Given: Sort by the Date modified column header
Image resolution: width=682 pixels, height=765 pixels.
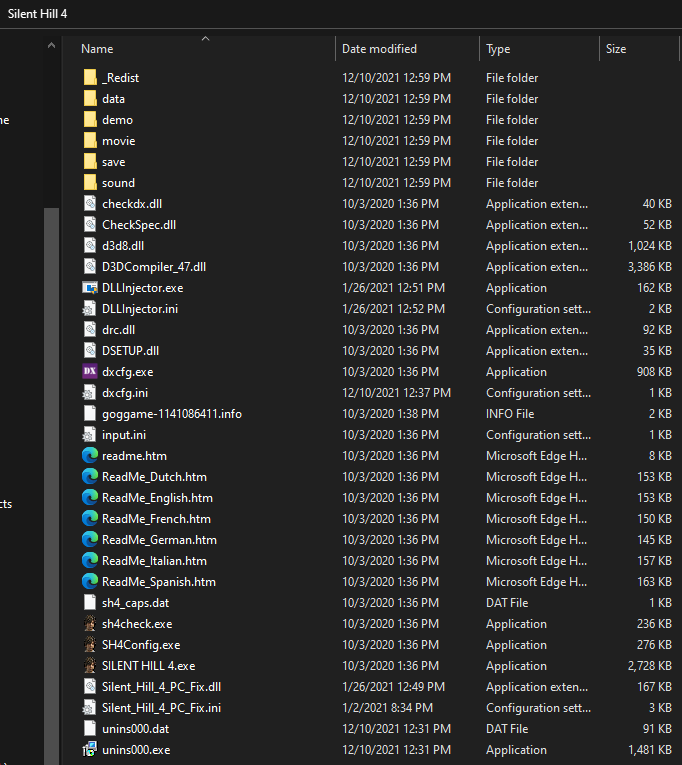Looking at the screenshot, I should pyautogui.click(x=379, y=49).
